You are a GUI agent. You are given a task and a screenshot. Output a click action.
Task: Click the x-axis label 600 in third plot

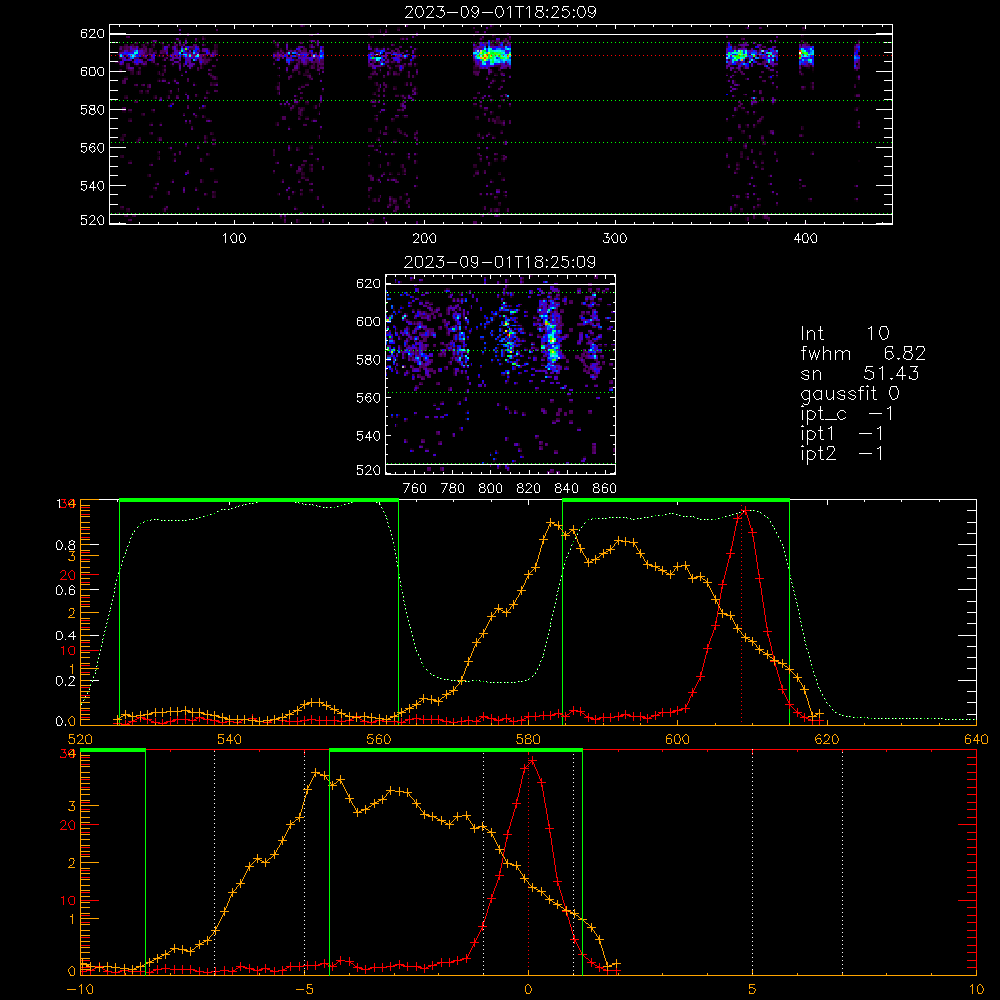677,739
